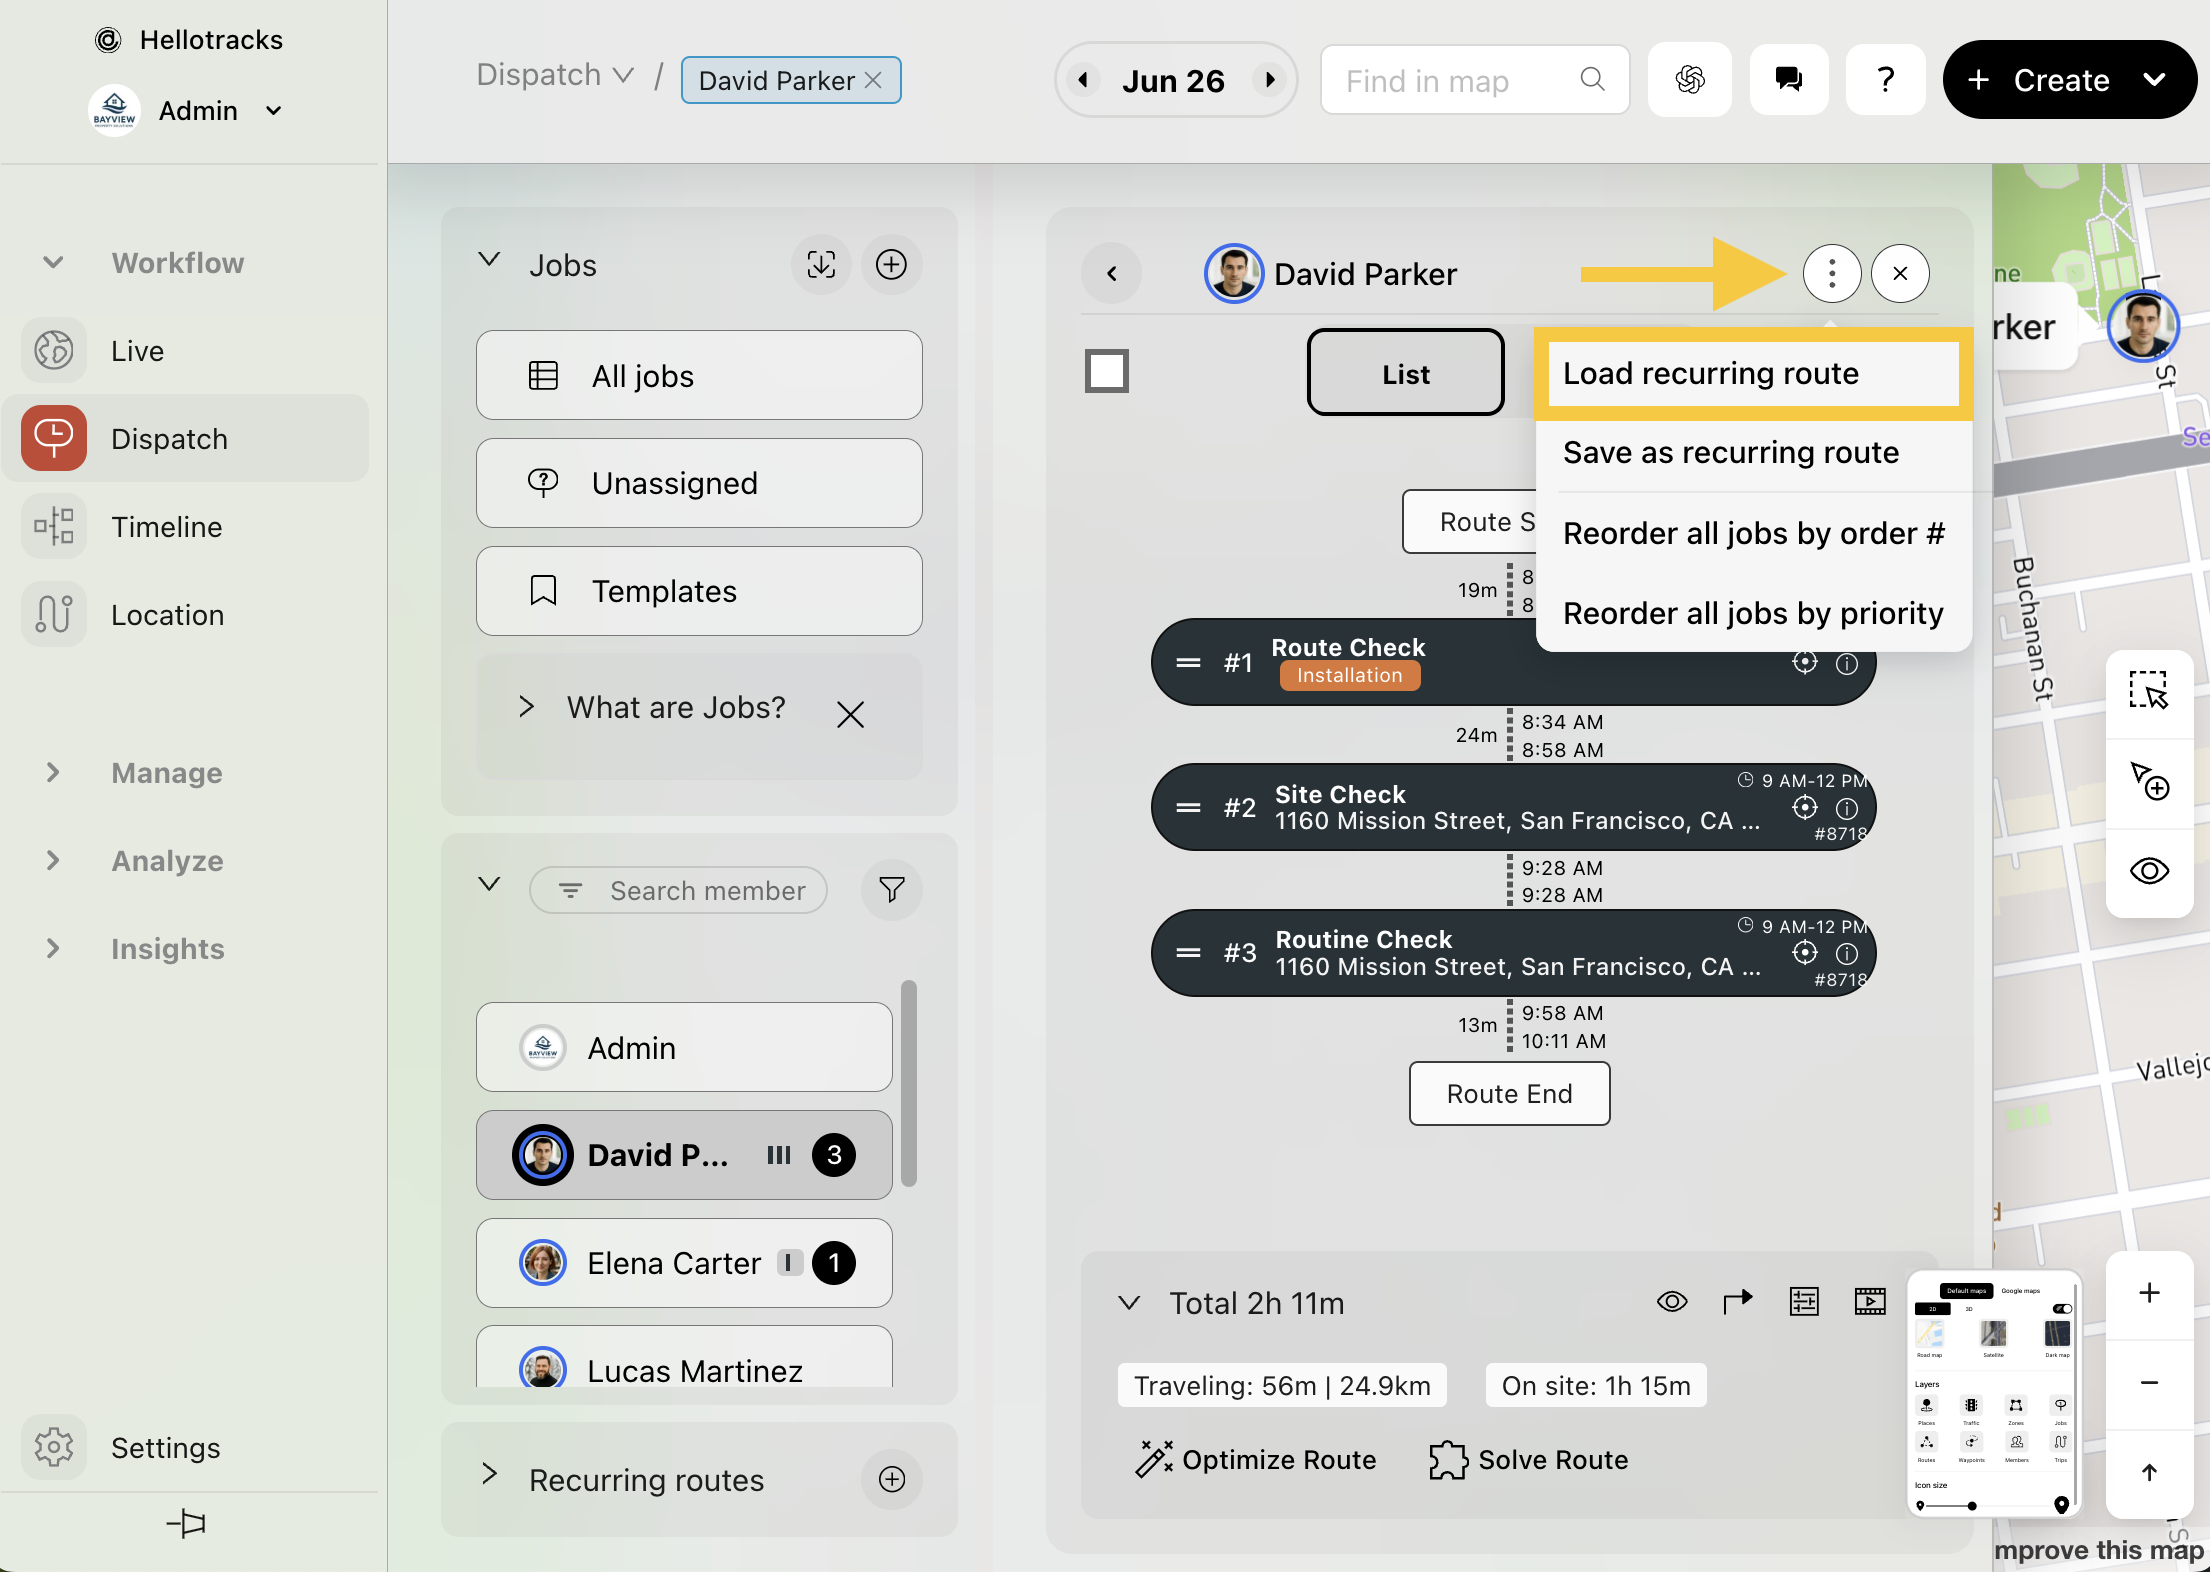Select Save as recurring route

(1753, 453)
